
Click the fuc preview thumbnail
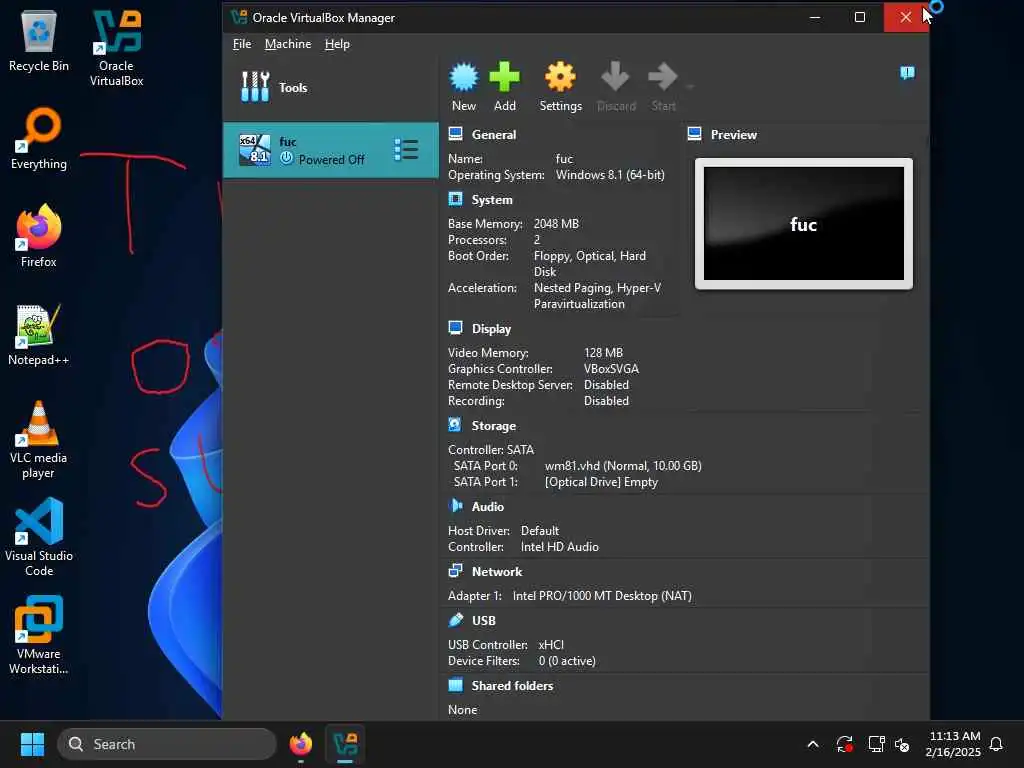(803, 223)
